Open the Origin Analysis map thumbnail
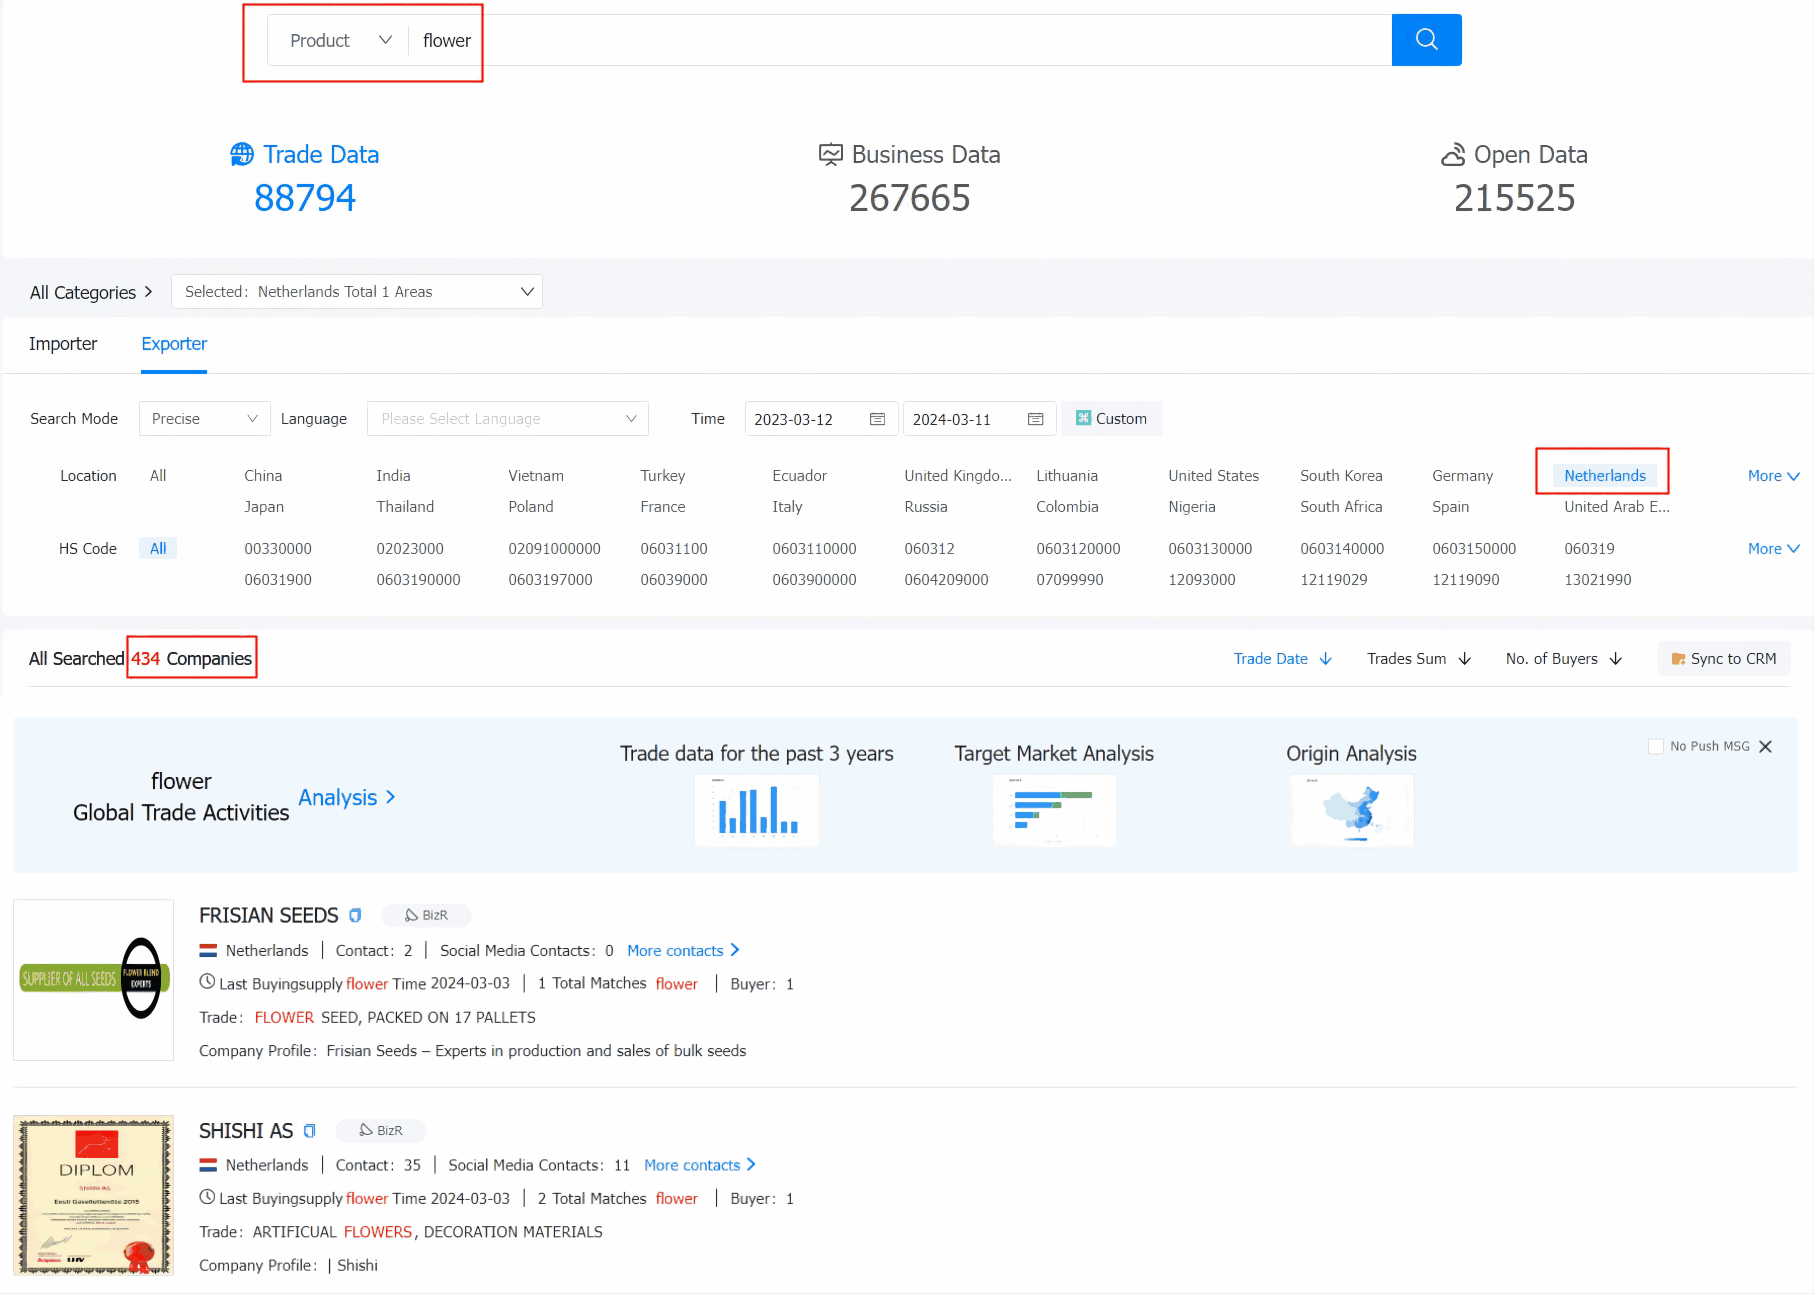This screenshot has height=1294, width=1814. click(1351, 811)
